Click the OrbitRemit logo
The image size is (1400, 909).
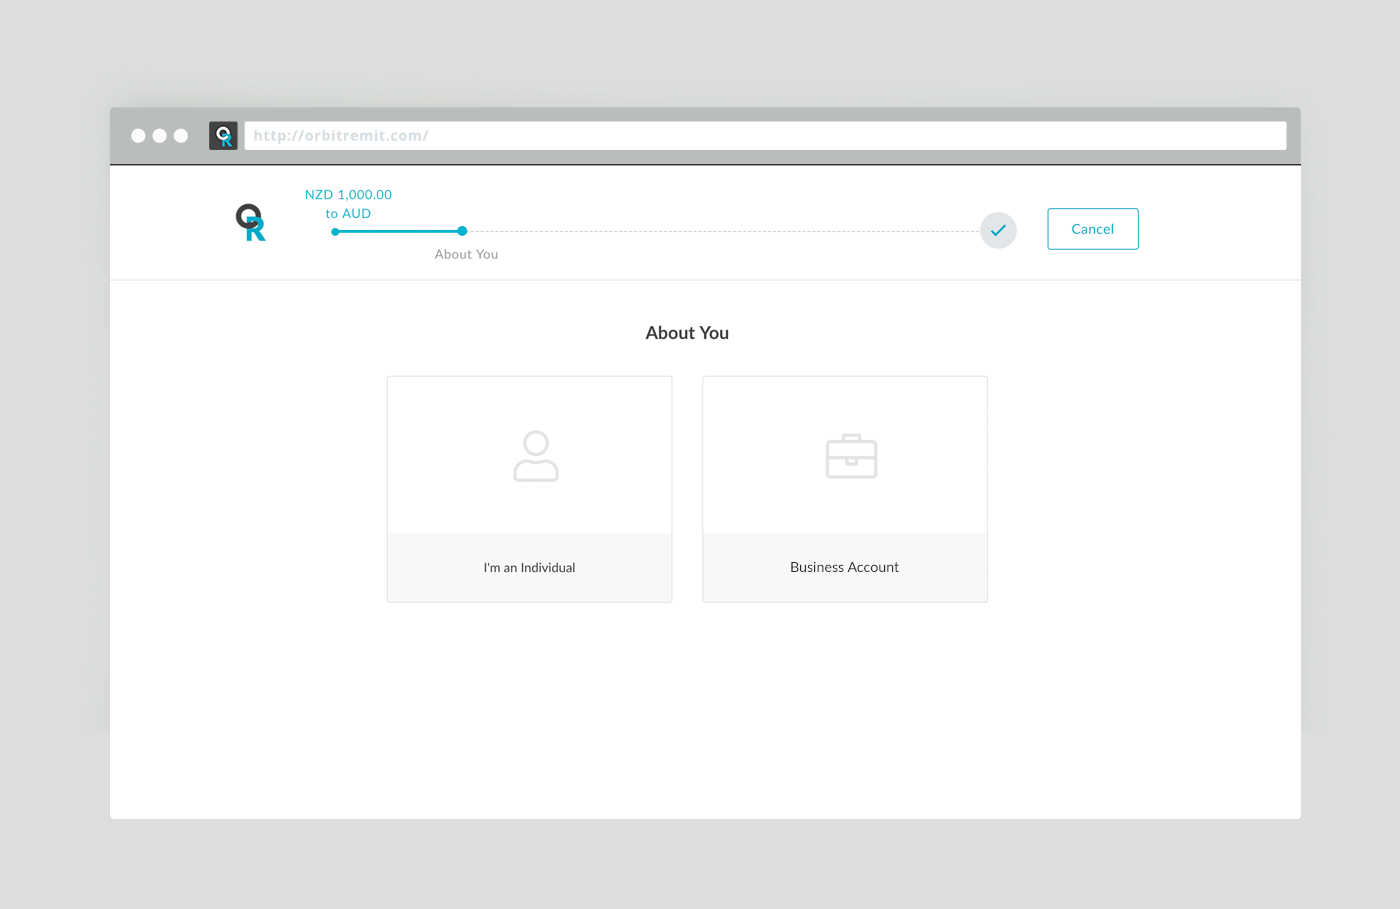(x=249, y=222)
